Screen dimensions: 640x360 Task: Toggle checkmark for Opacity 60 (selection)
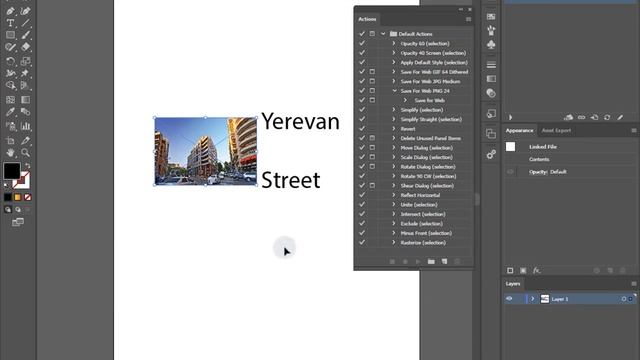tap(362, 43)
